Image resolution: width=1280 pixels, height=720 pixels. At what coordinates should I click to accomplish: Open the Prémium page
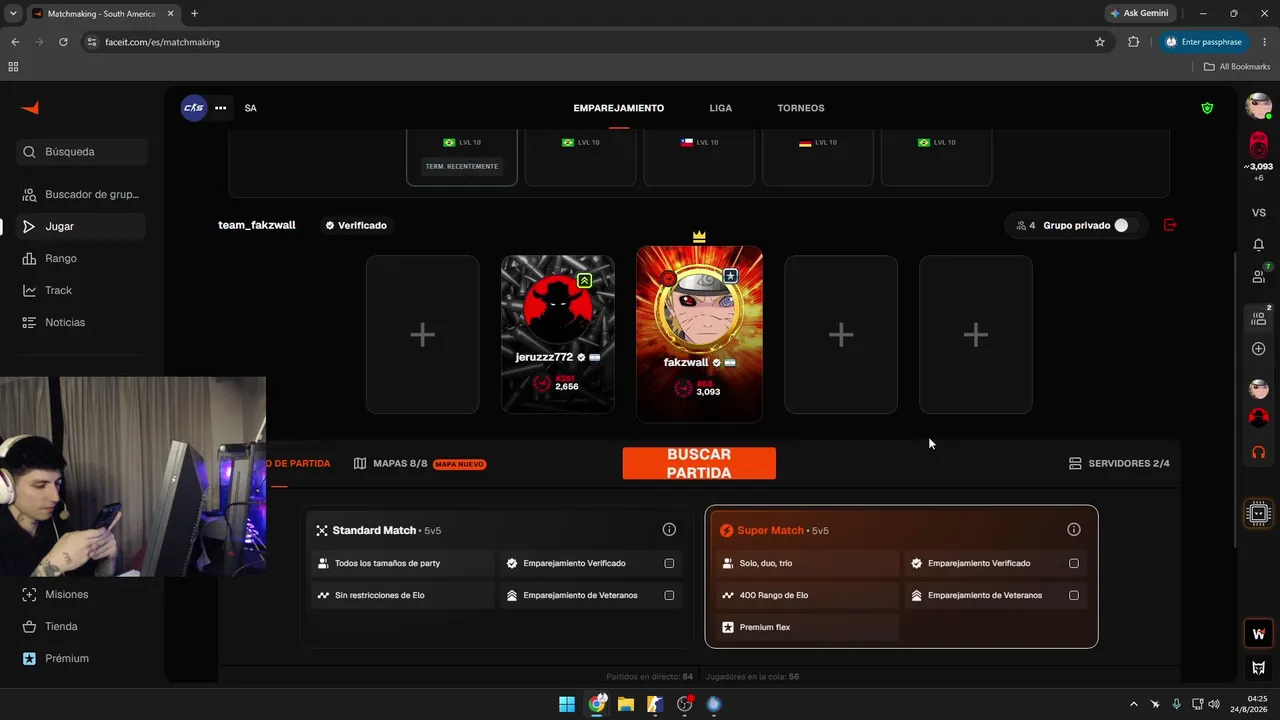tap(81, 658)
